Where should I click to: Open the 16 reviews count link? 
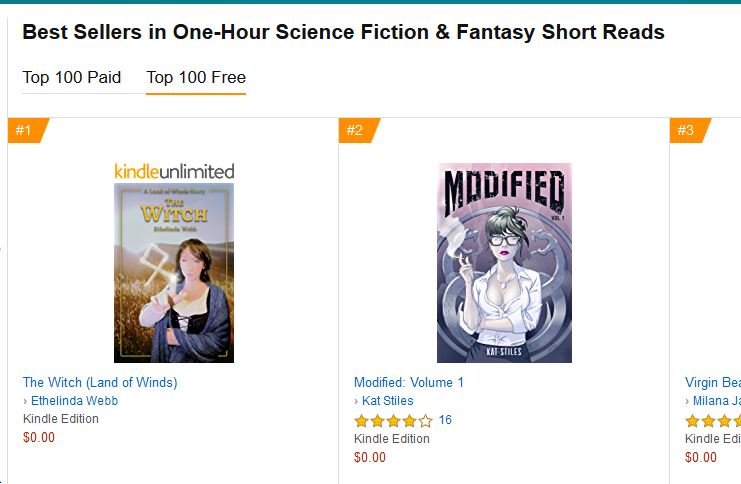(x=445, y=420)
